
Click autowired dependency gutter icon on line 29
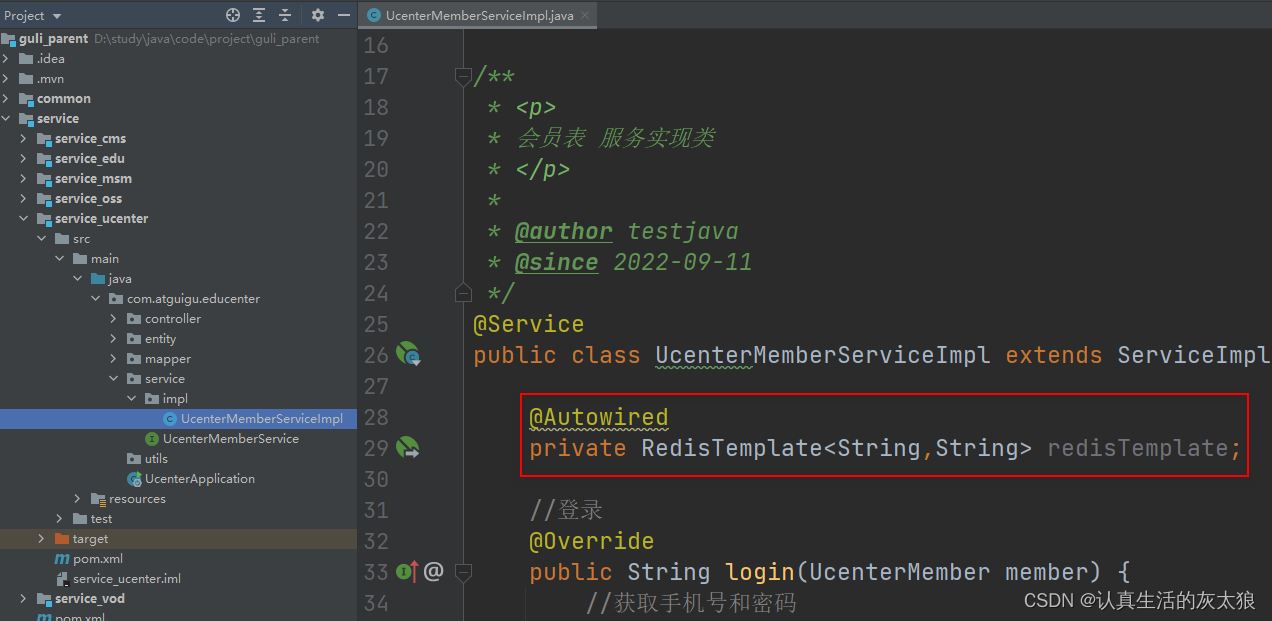(407, 447)
